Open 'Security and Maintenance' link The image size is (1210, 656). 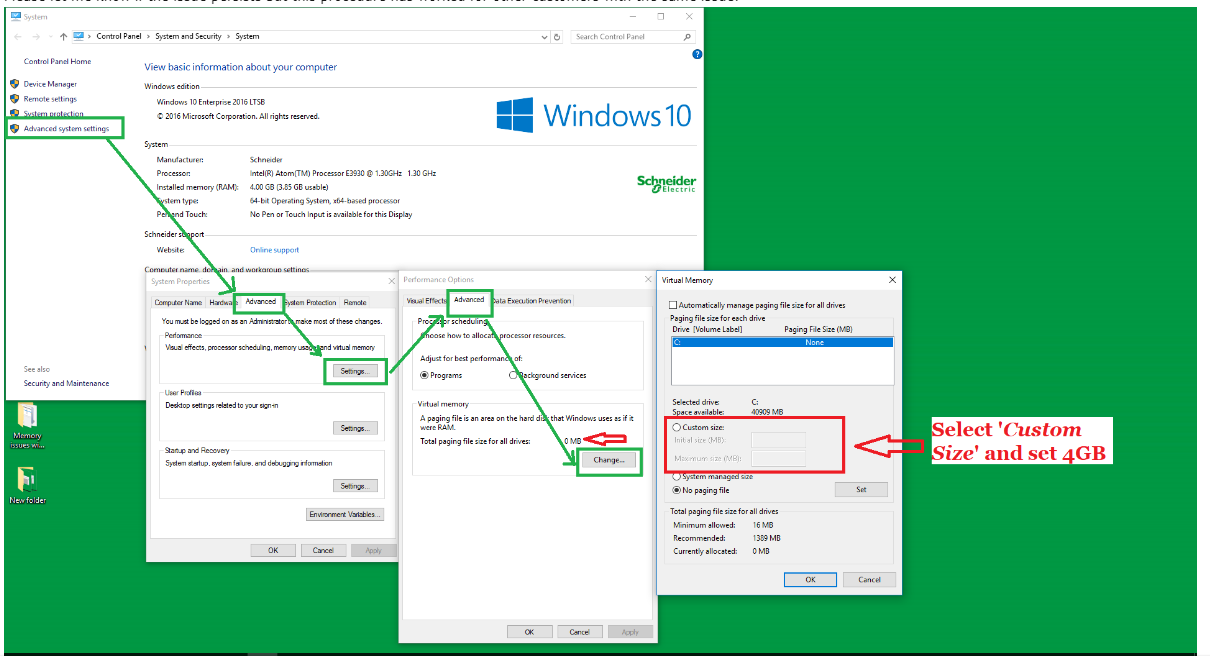point(66,383)
